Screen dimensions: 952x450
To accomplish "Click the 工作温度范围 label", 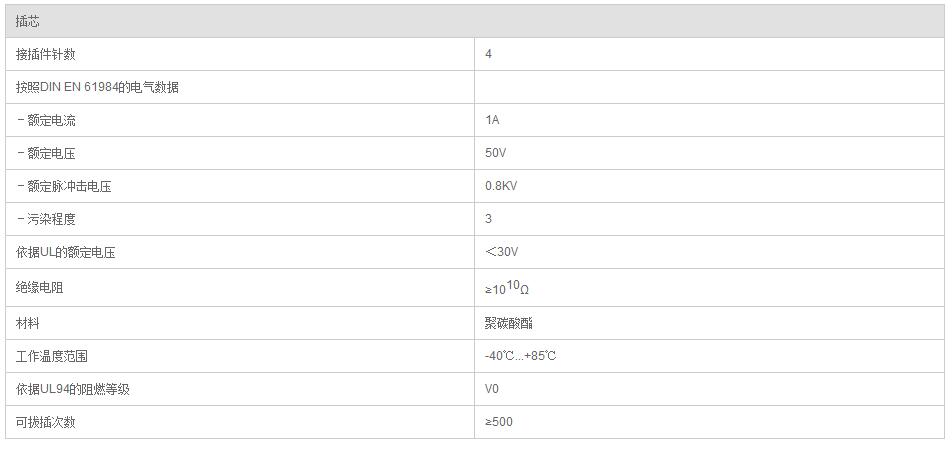I will 52,356.
